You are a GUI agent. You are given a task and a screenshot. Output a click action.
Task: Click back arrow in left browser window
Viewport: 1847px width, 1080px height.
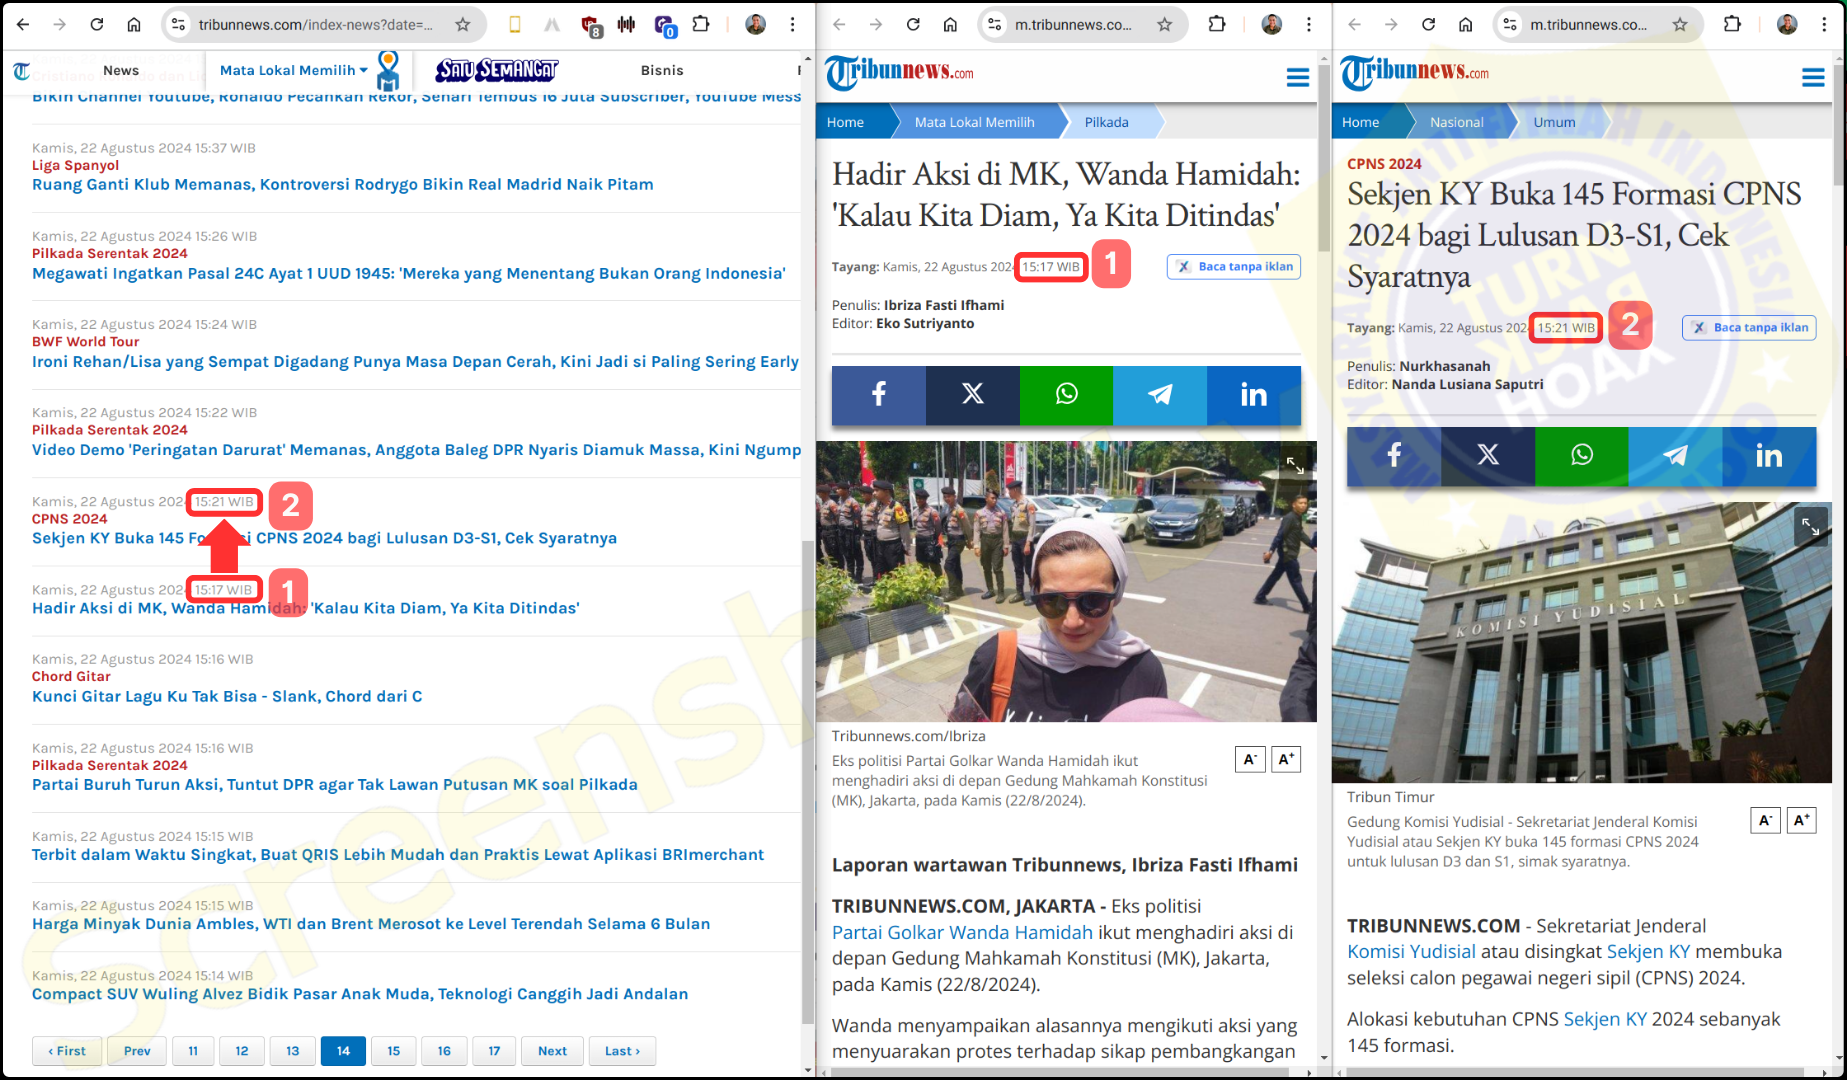23,24
